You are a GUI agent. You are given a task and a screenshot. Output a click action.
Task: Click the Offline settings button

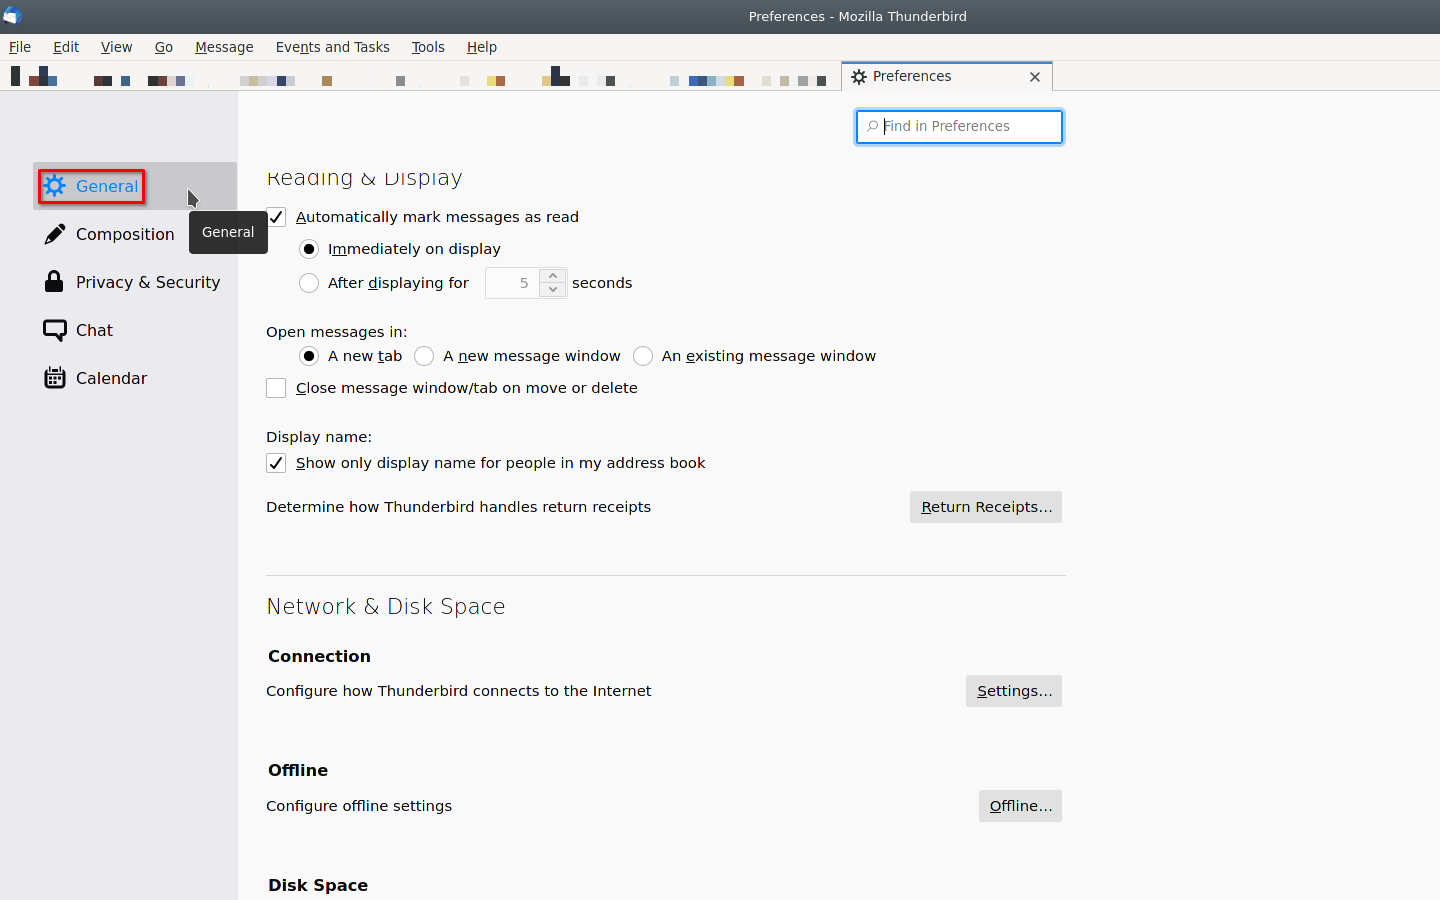coord(1020,806)
